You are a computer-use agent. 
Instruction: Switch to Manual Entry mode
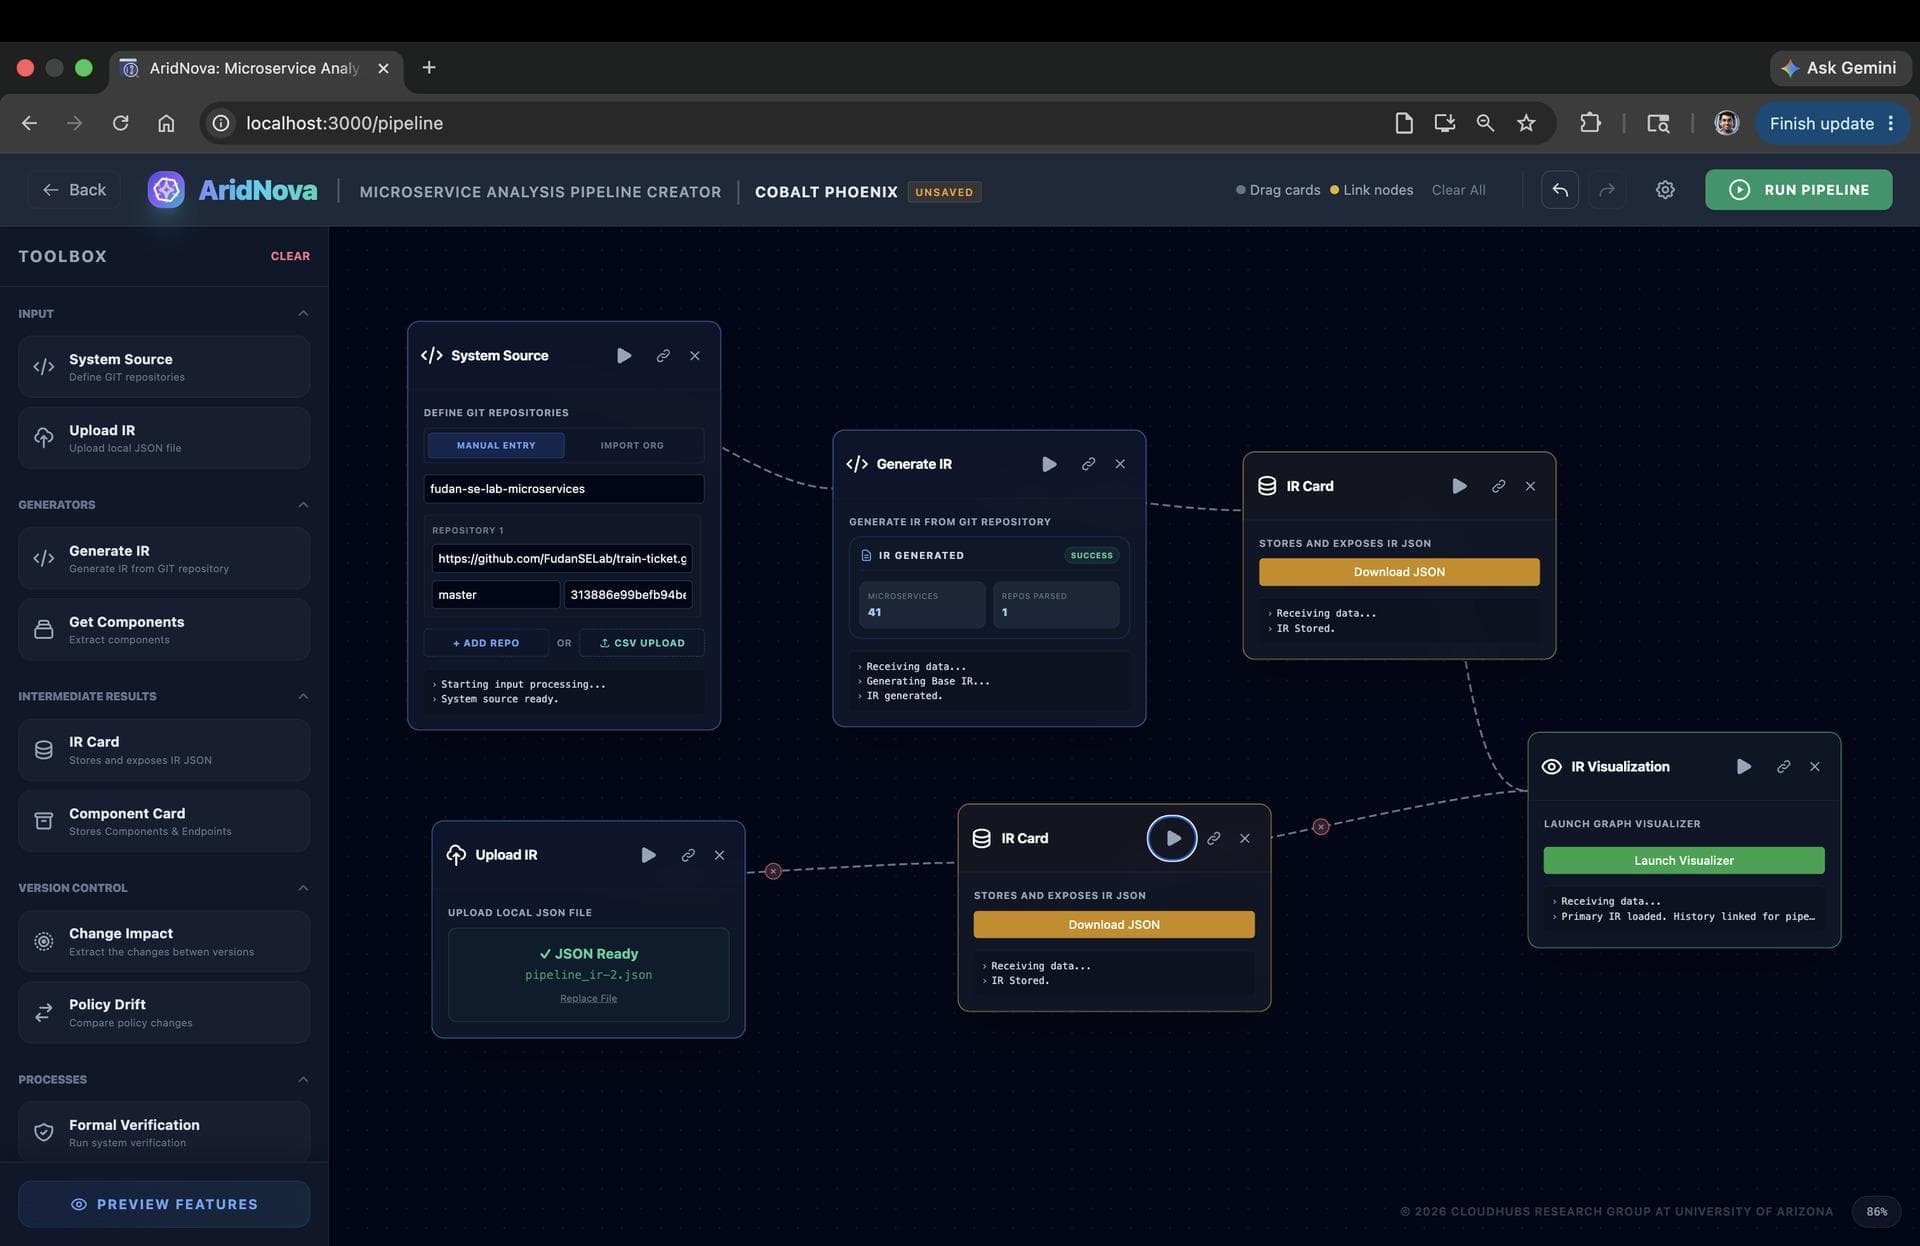[496, 445]
